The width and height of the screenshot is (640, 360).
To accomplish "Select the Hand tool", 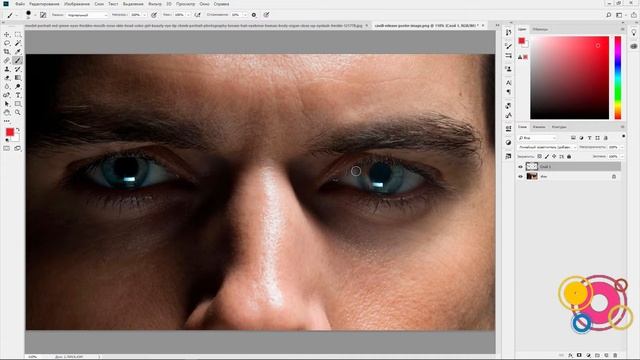I will 7,112.
